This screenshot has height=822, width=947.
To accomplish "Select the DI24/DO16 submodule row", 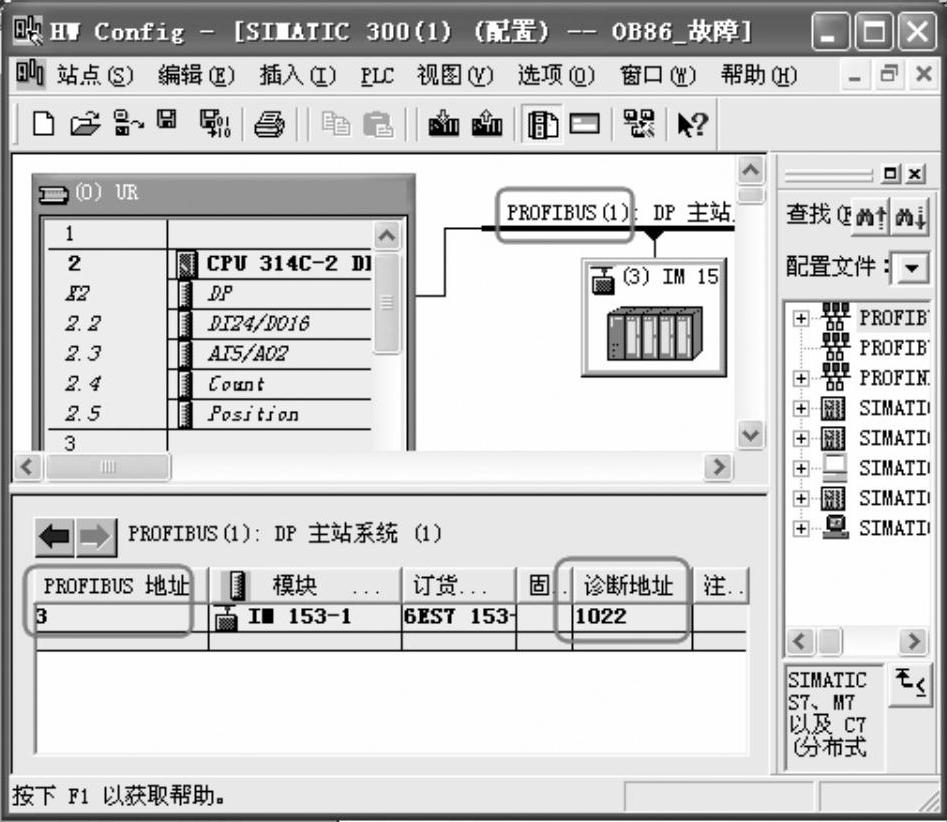I will pyautogui.click(x=210, y=324).
